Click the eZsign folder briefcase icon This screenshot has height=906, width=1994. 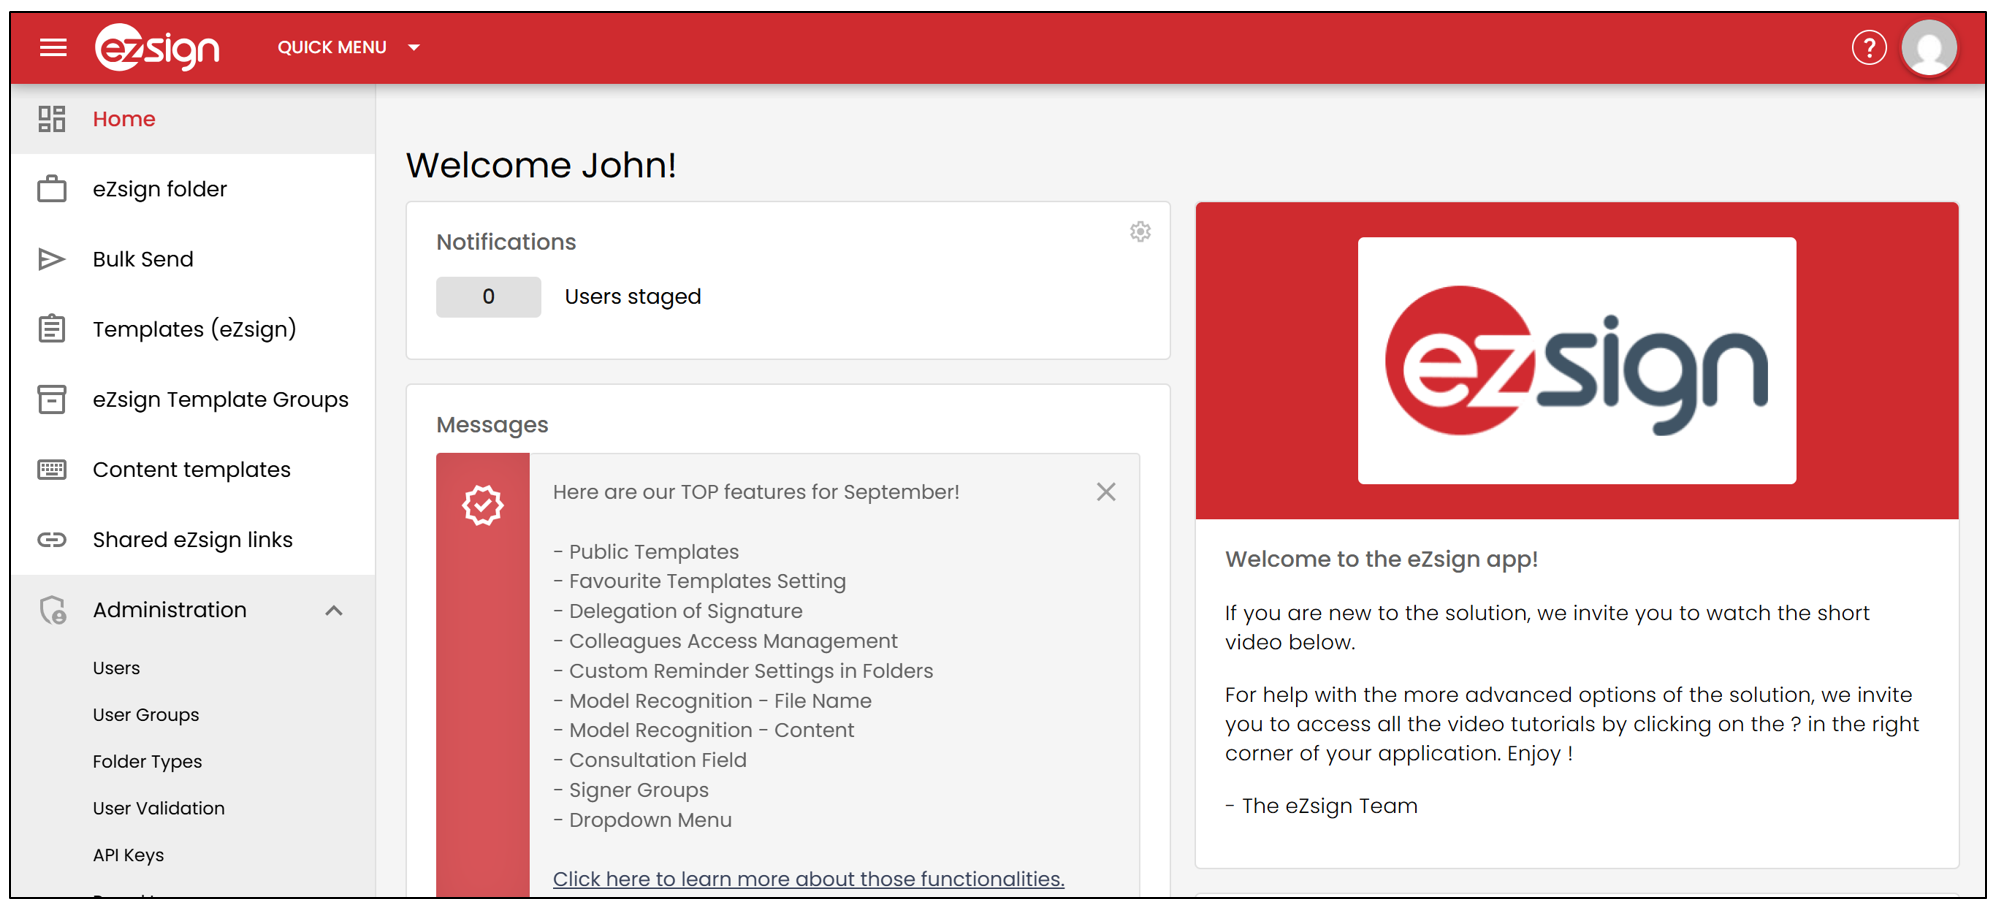tap(52, 189)
